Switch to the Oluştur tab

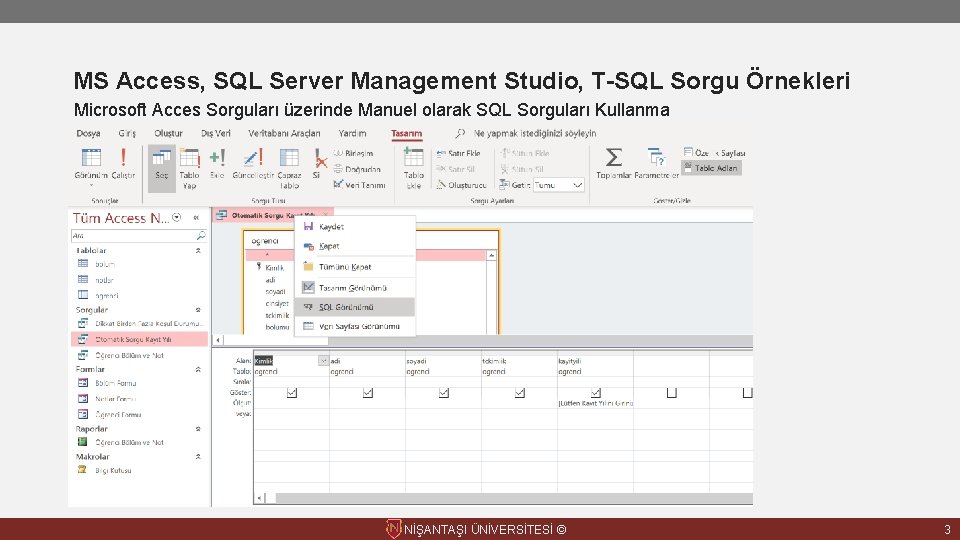tap(168, 133)
